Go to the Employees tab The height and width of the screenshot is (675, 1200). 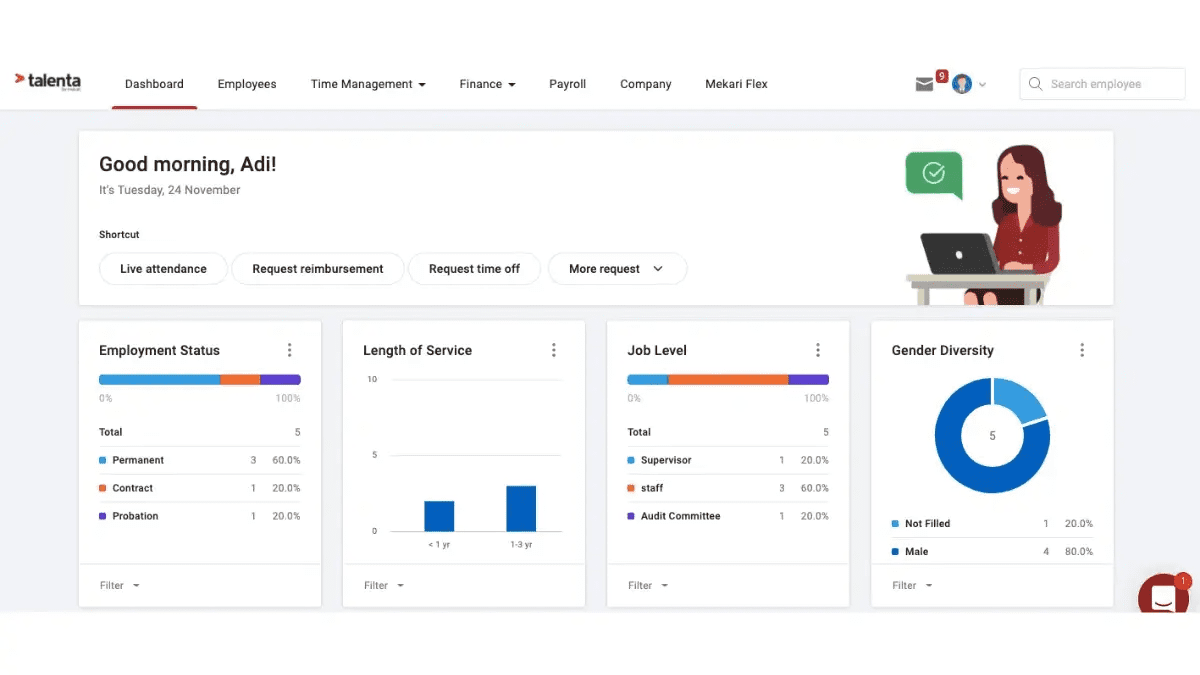click(247, 84)
